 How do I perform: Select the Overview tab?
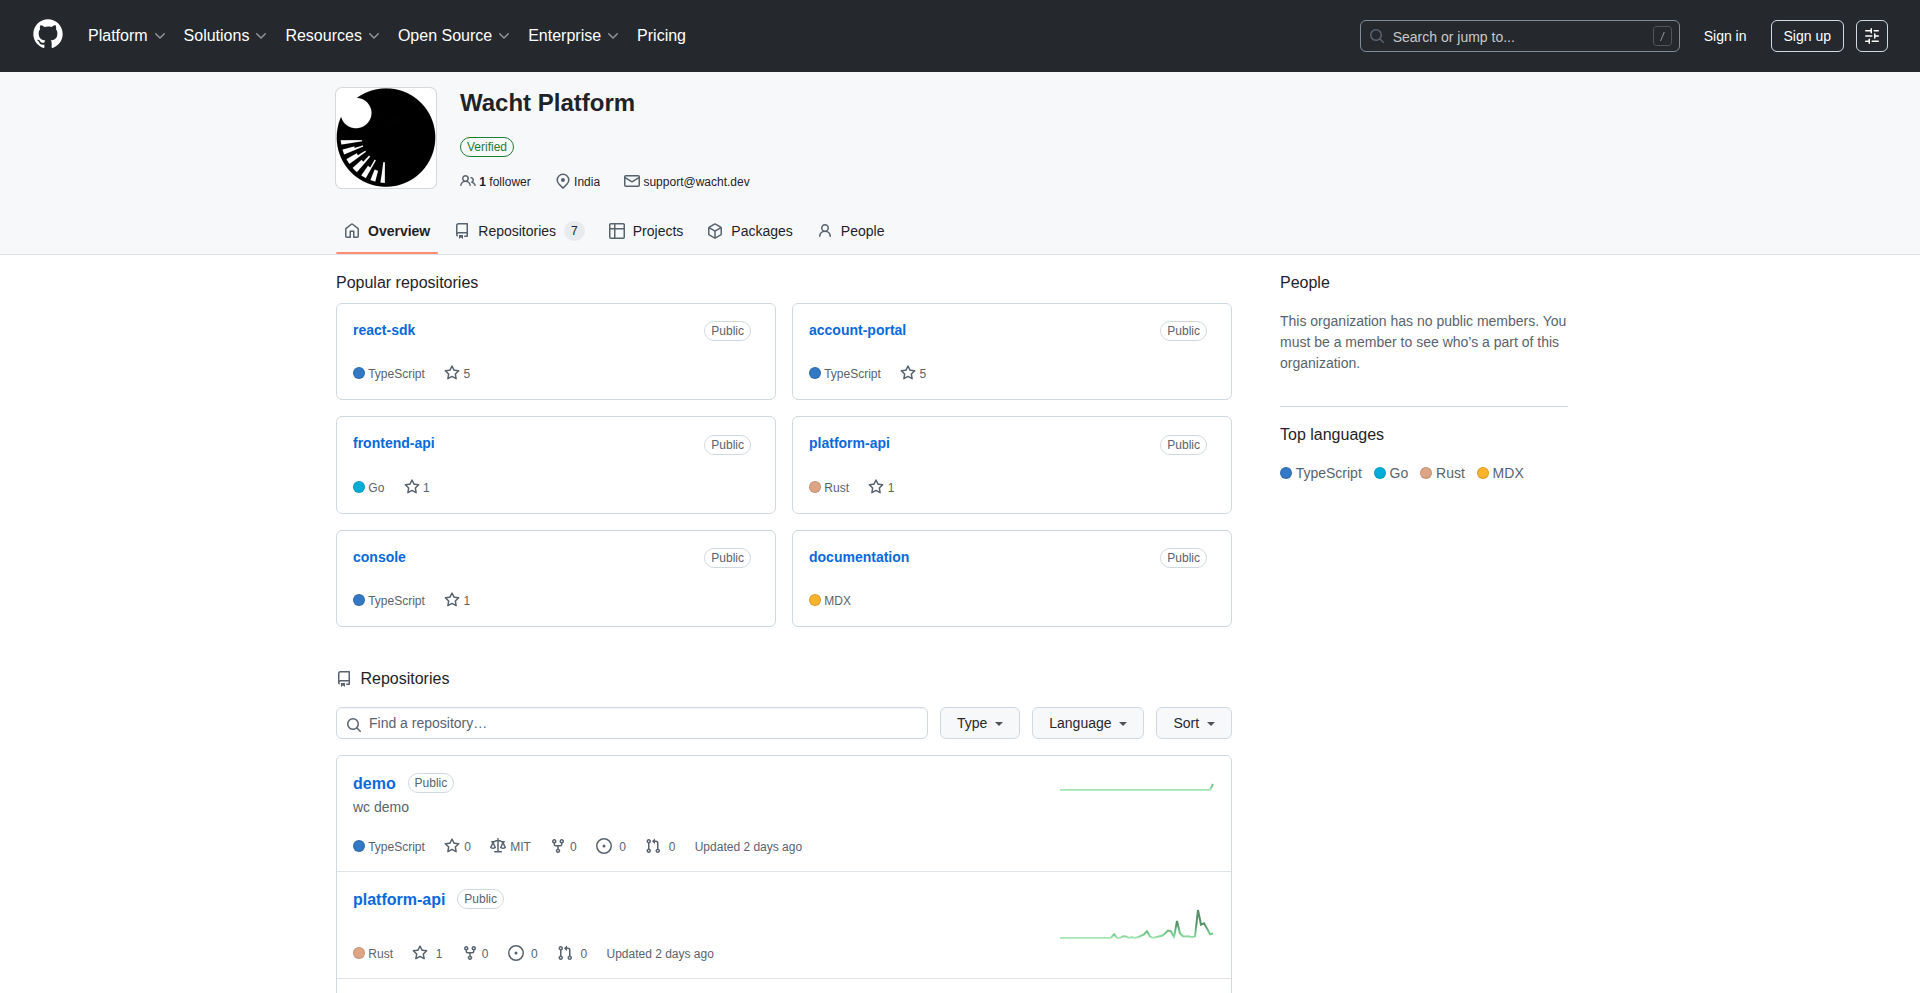coord(387,231)
